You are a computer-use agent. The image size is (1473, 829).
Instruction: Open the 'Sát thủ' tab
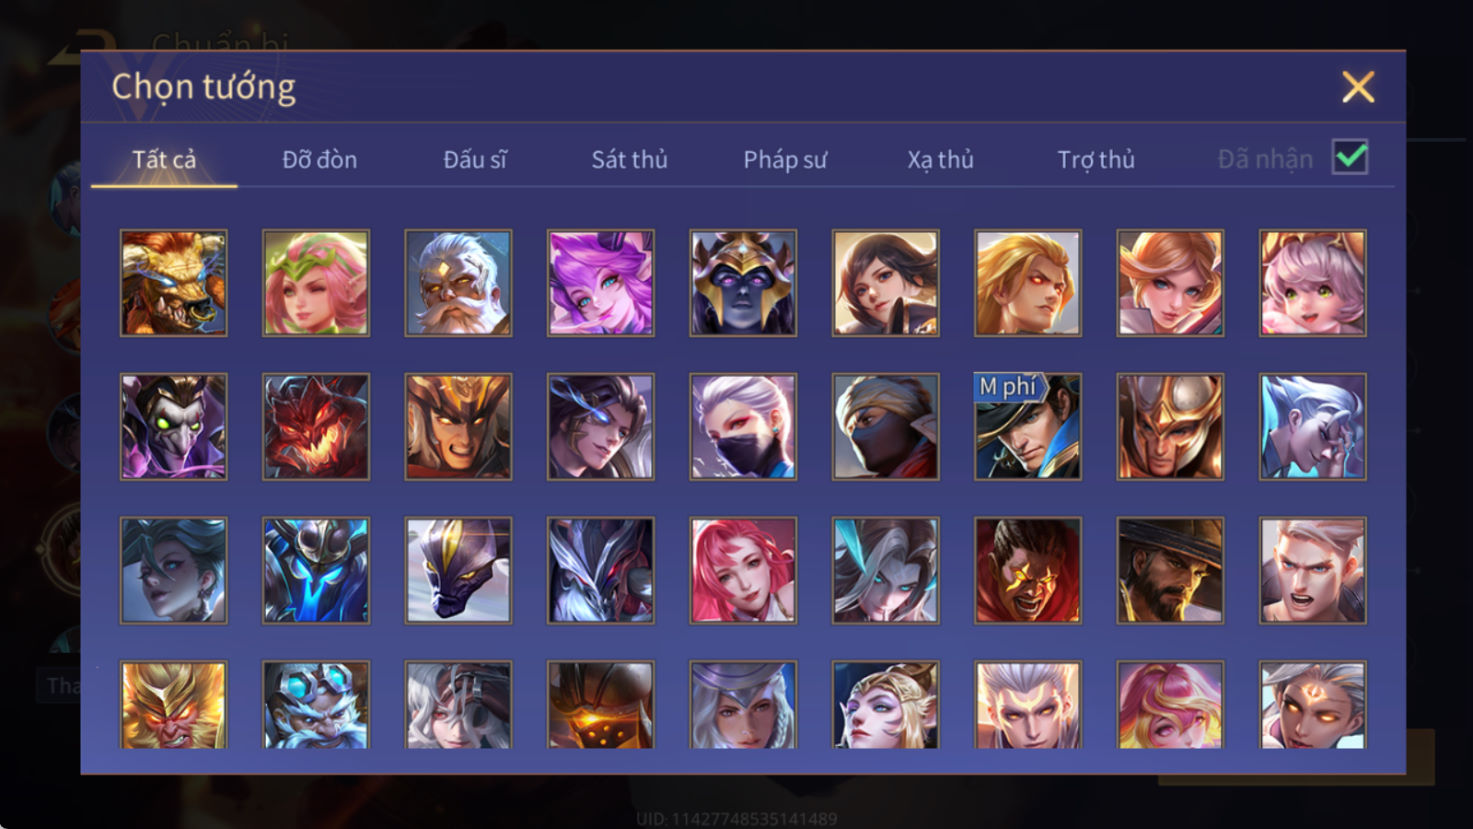point(629,159)
